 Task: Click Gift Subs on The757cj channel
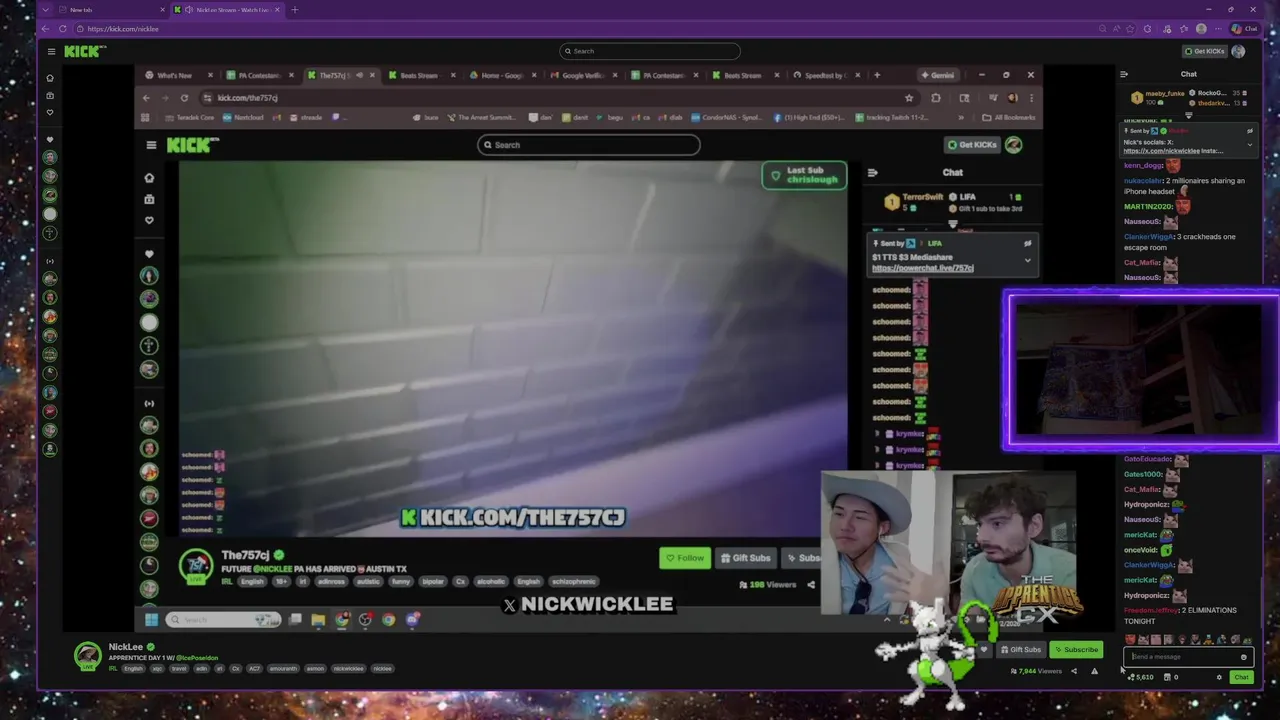pyautogui.click(x=746, y=558)
